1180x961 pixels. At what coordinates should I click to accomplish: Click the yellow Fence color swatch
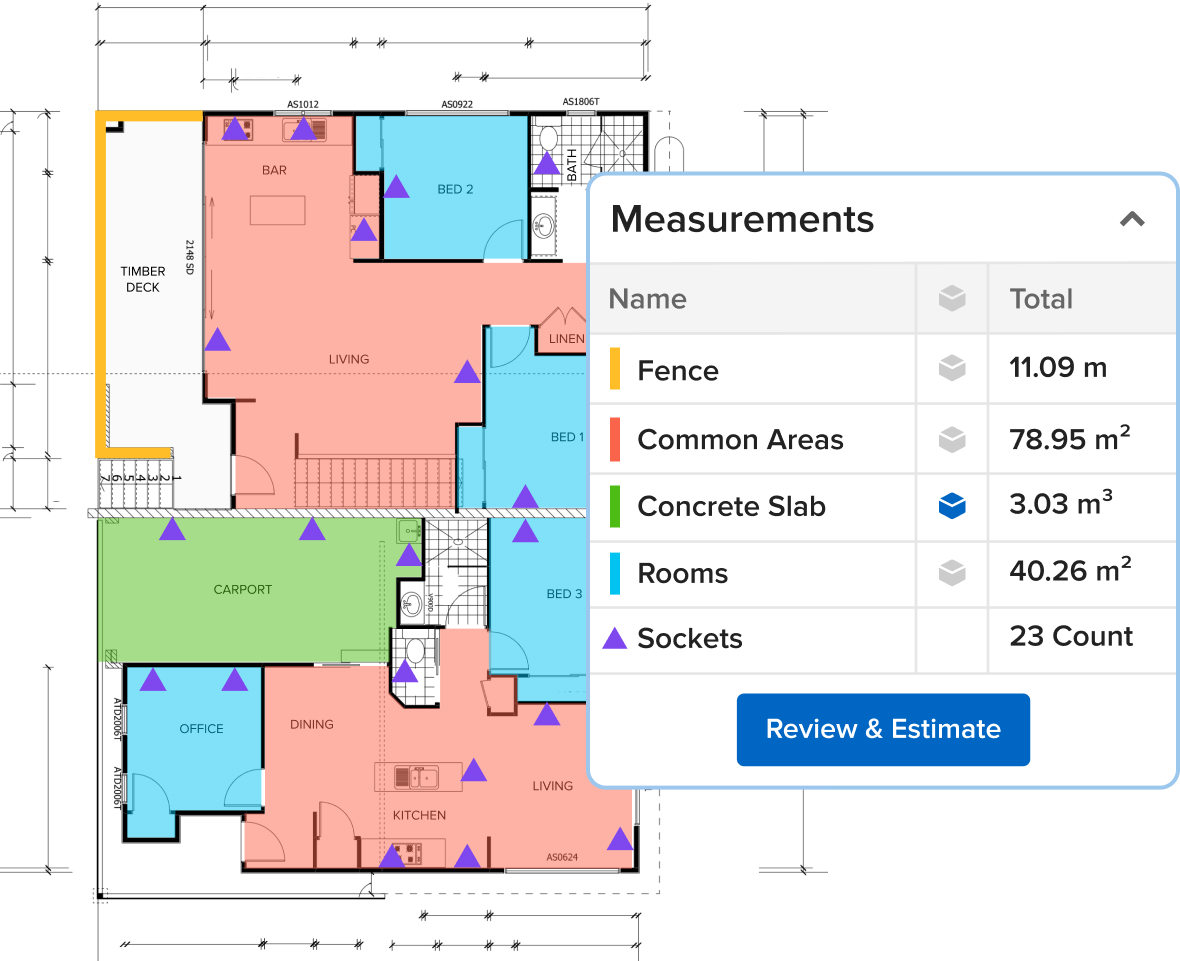click(615, 369)
